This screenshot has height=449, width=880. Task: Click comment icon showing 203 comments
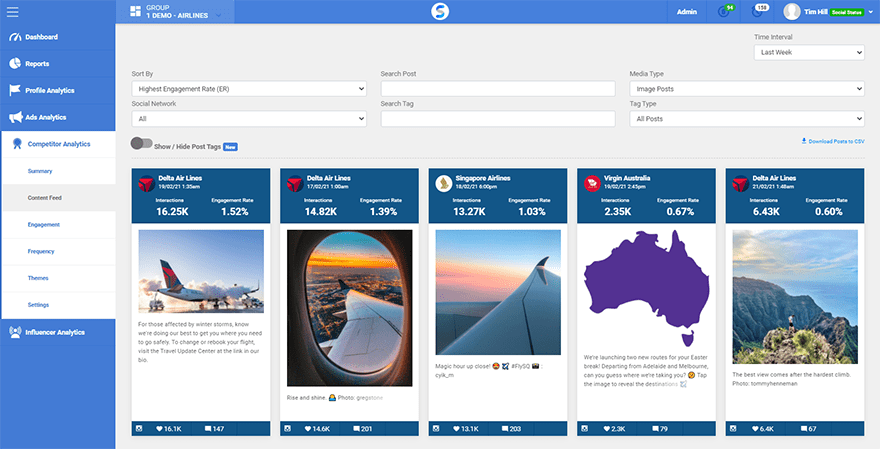(x=505, y=429)
